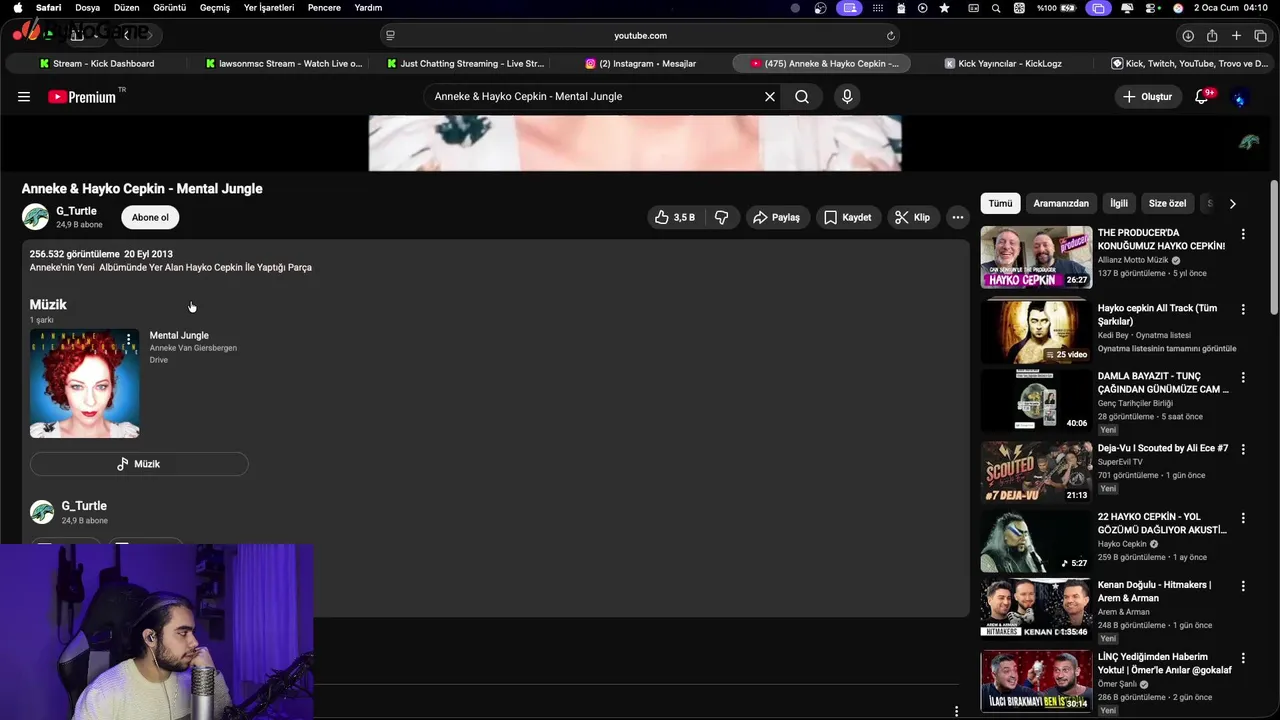Start voice search with microphone icon
Image resolution: width=1280 pixels, height=720 pixels.
(x=847, y=97)
